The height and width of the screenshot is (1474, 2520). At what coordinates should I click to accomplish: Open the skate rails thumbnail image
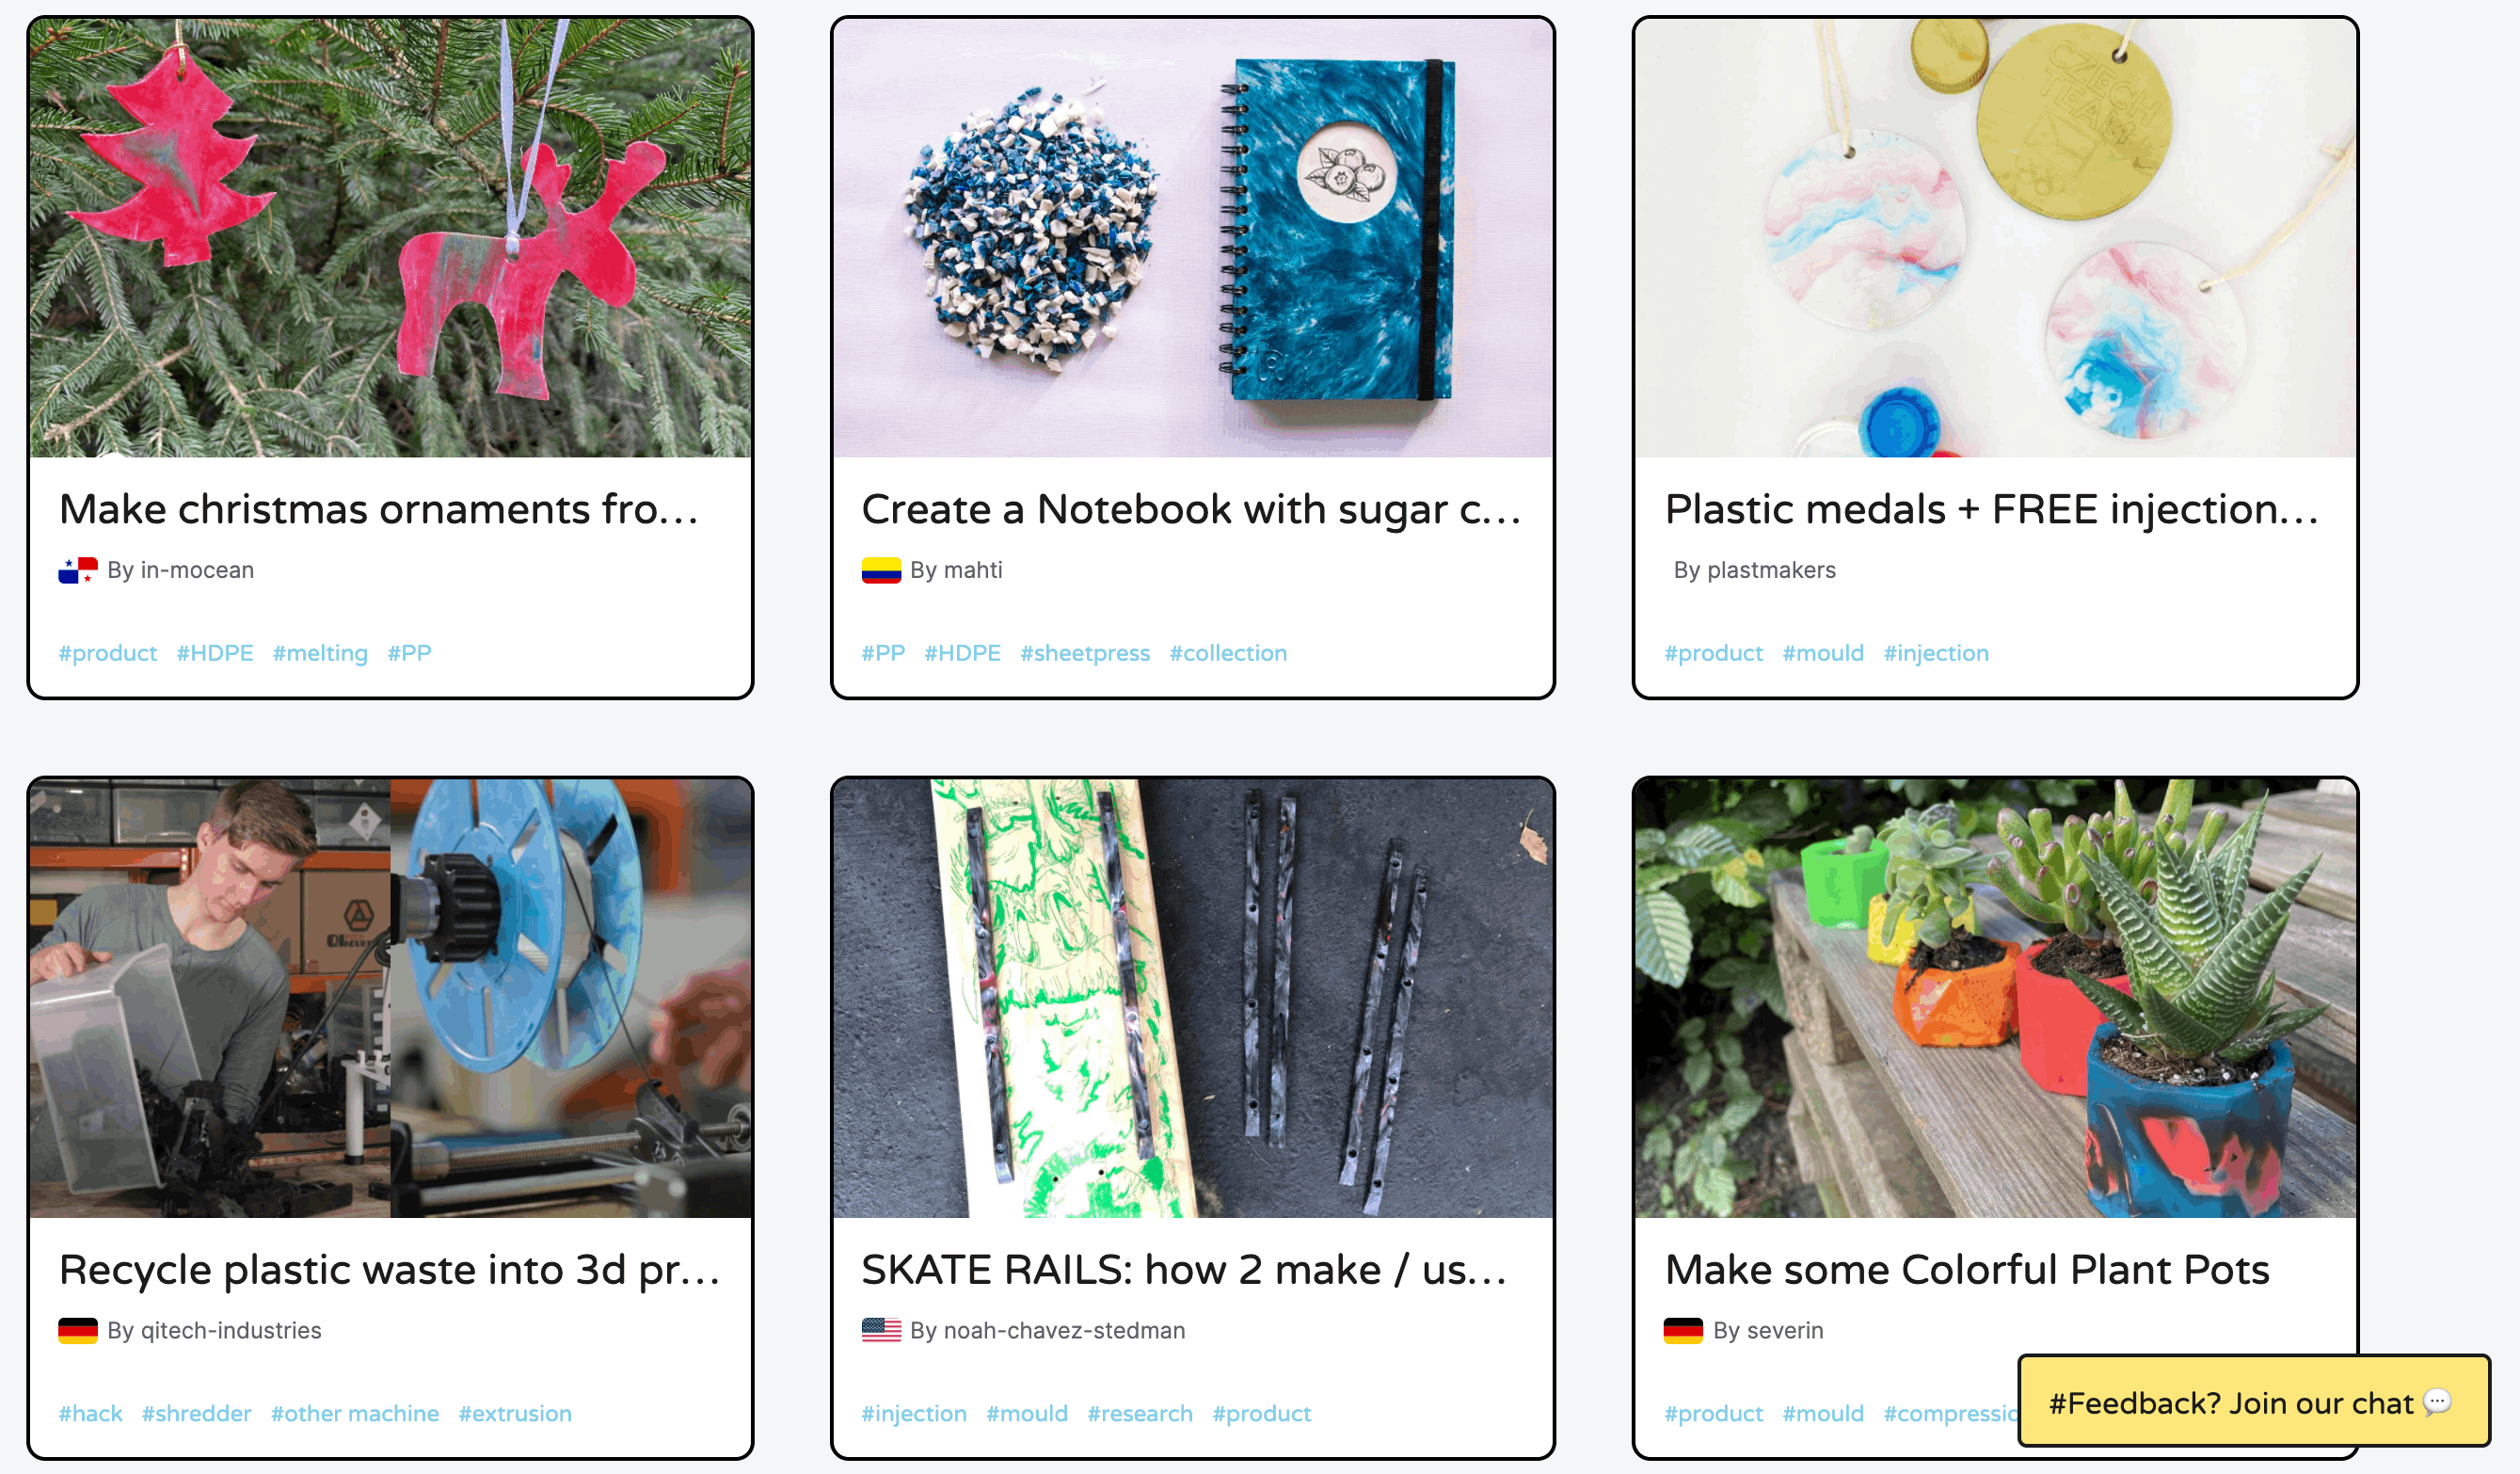click(x=1193, y=998)
